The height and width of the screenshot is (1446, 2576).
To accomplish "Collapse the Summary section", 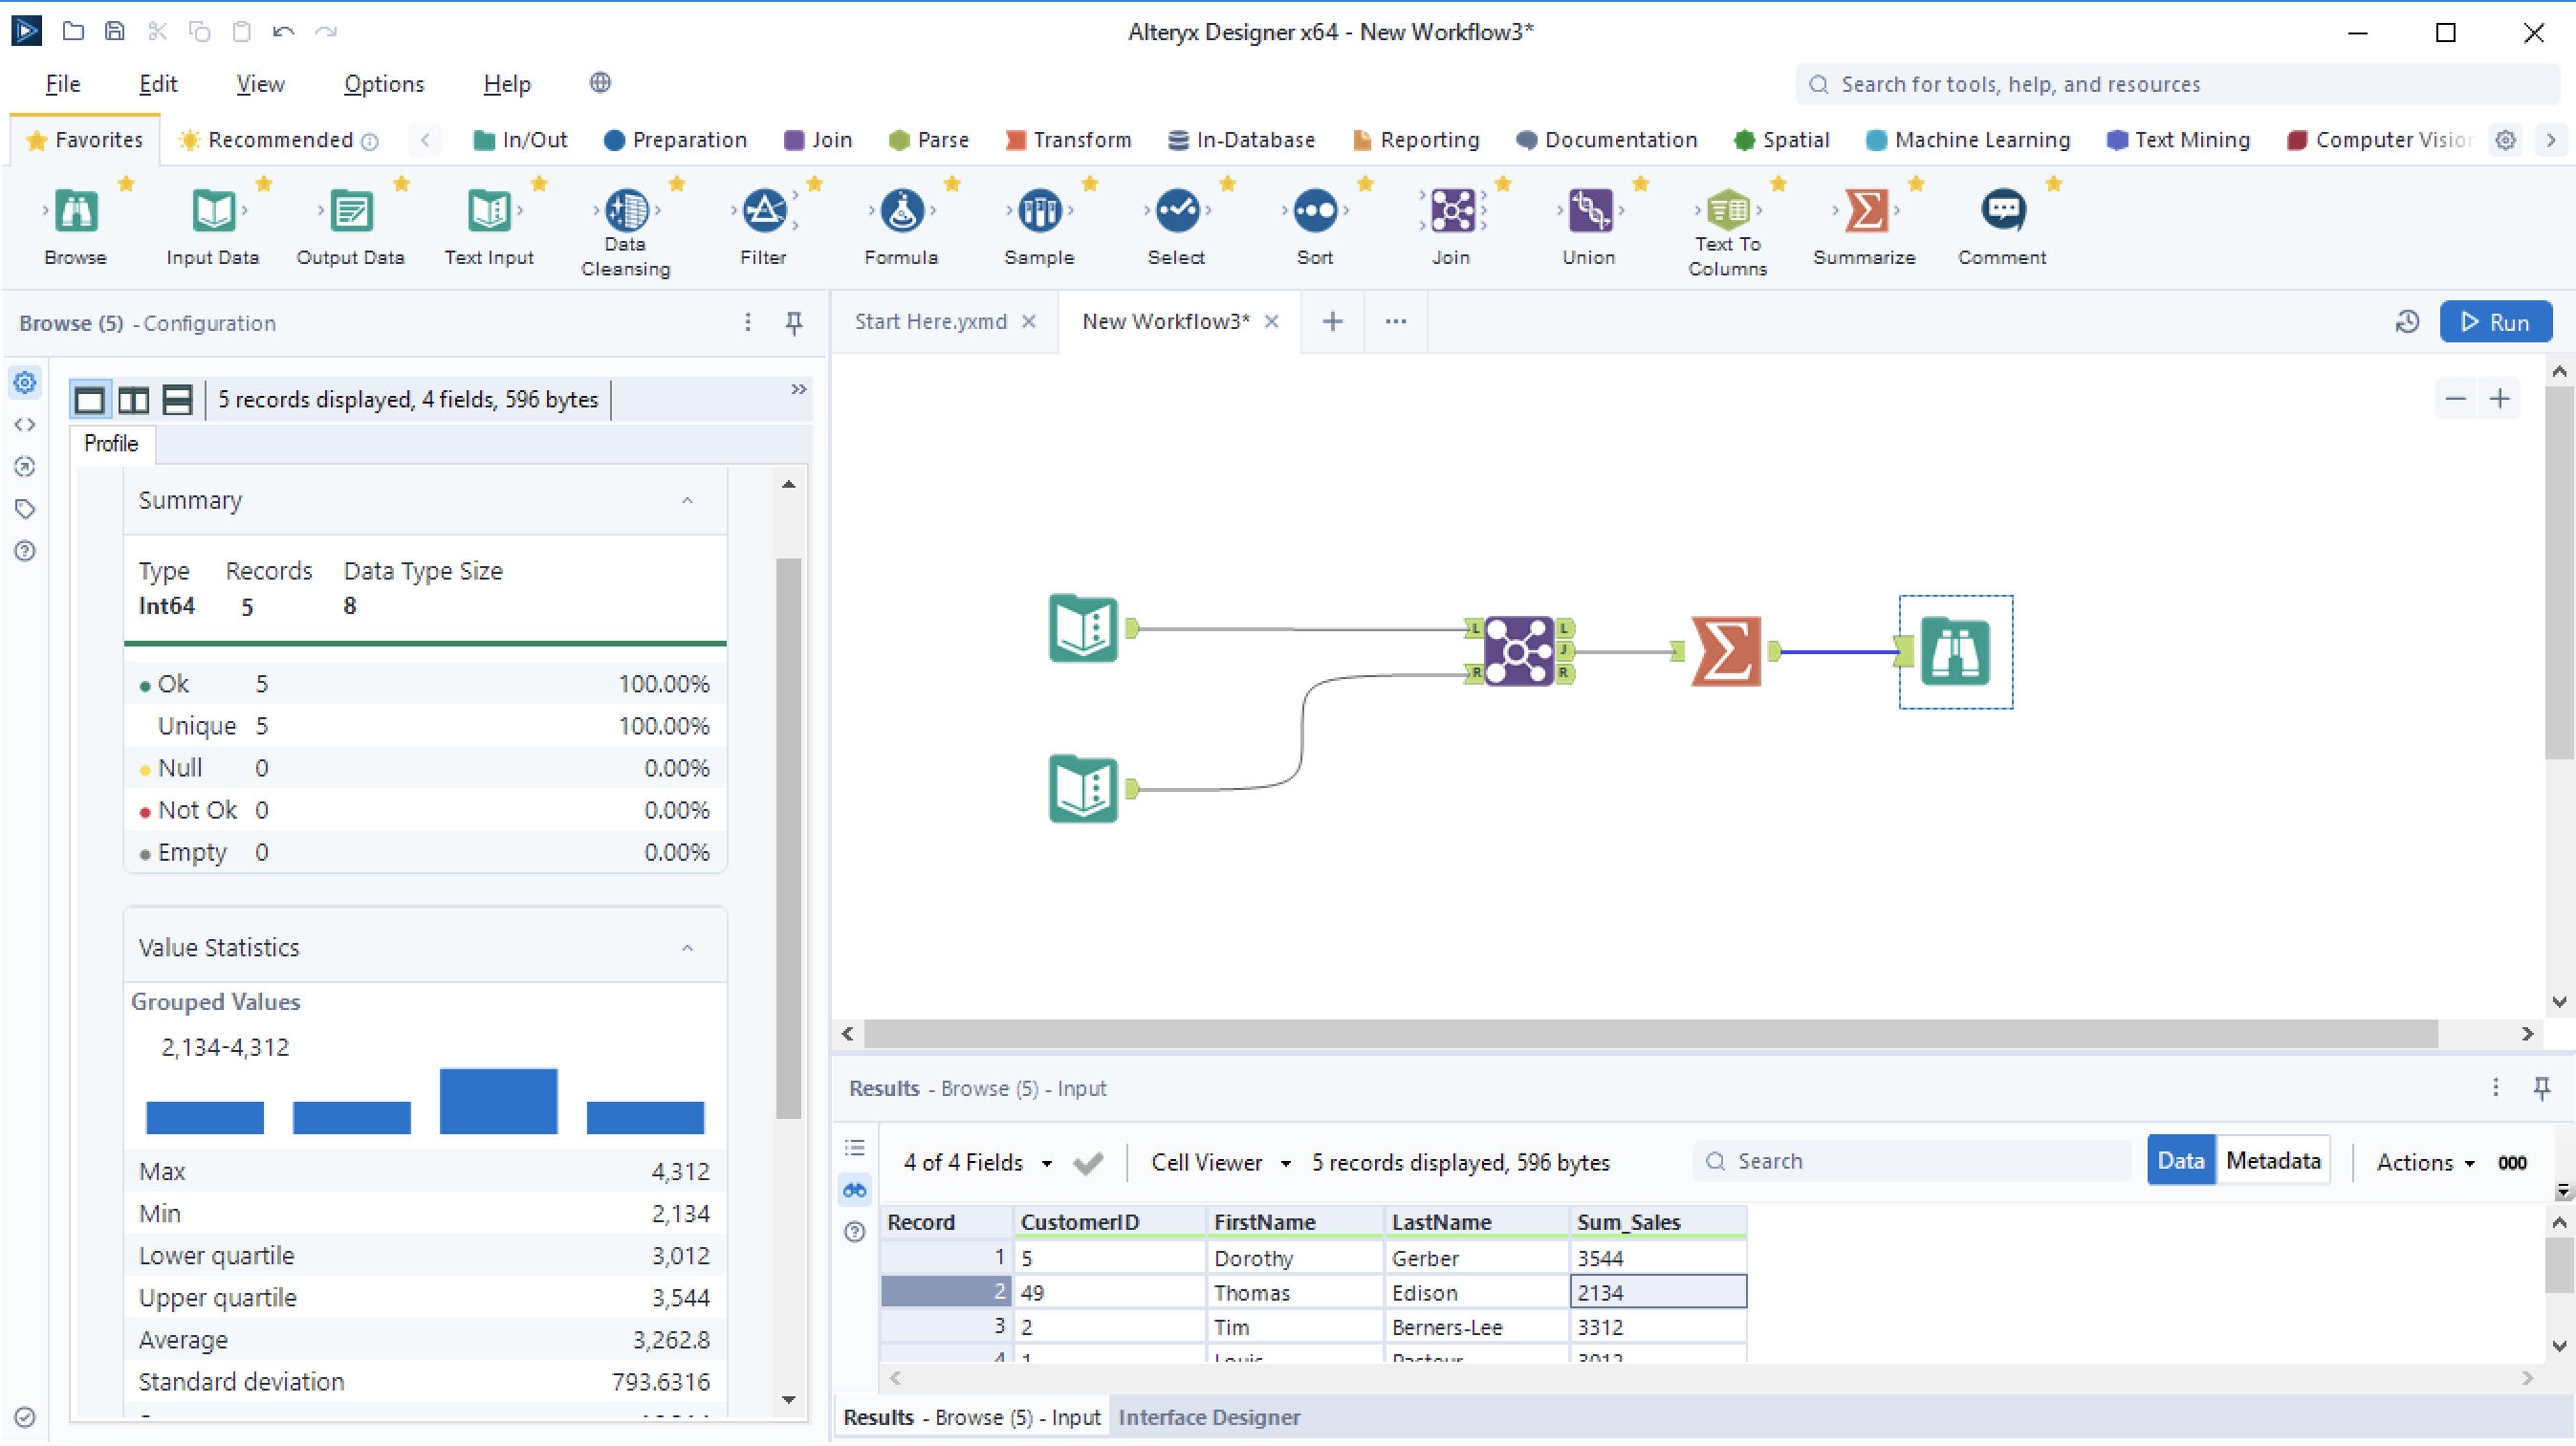I will (x=687, y=501).
